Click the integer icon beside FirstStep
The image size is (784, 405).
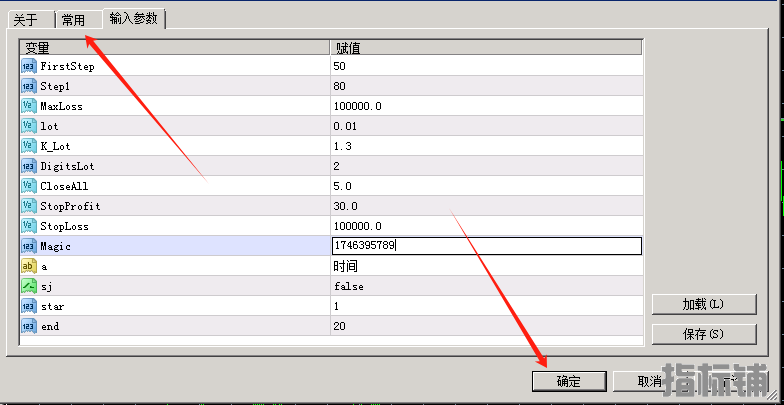pos(28,66)
